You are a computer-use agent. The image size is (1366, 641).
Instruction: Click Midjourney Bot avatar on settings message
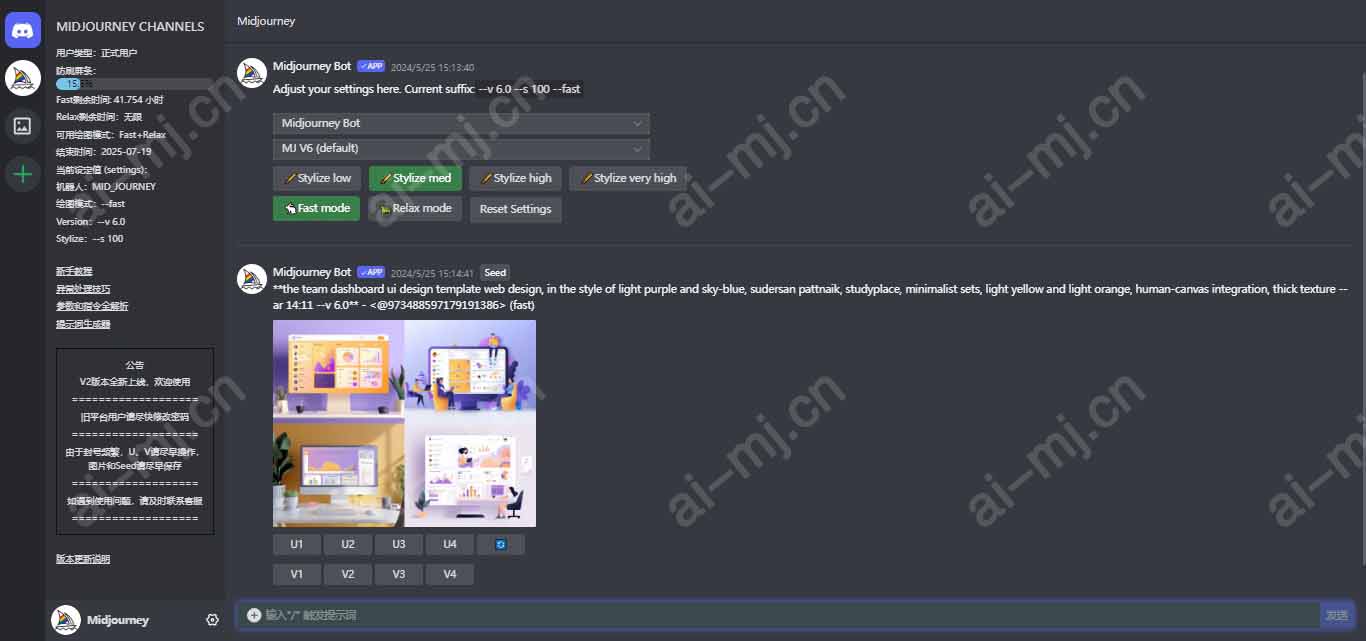point(252,73)
